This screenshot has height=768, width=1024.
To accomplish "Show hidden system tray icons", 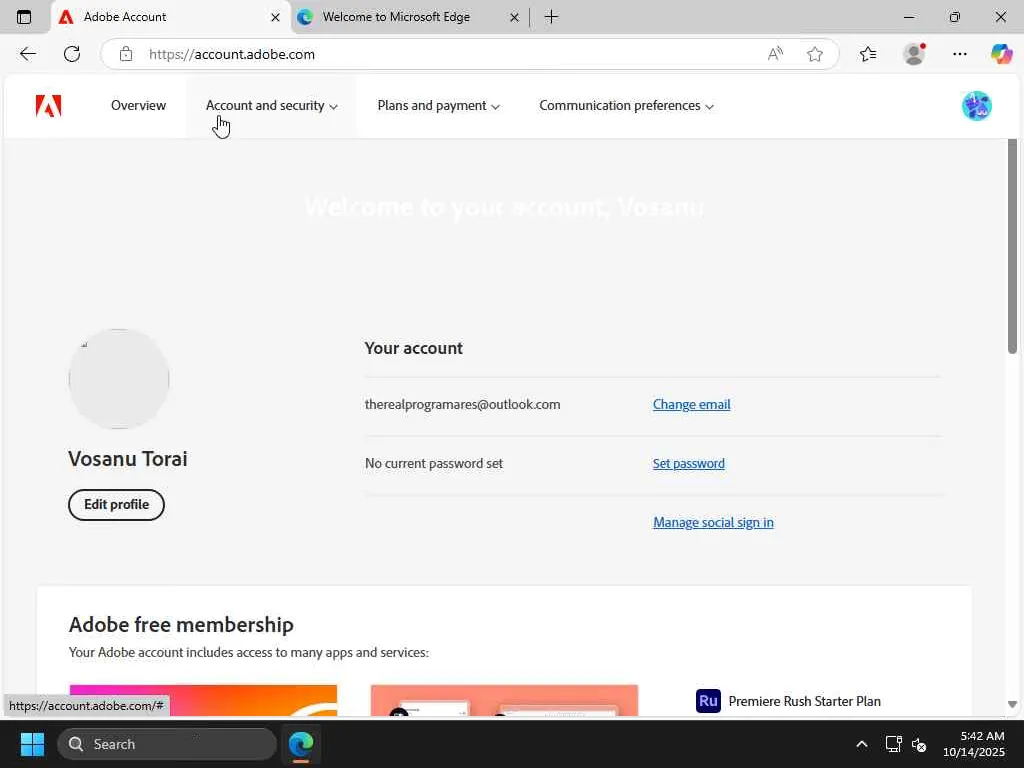I will click(x=861, y=744).
